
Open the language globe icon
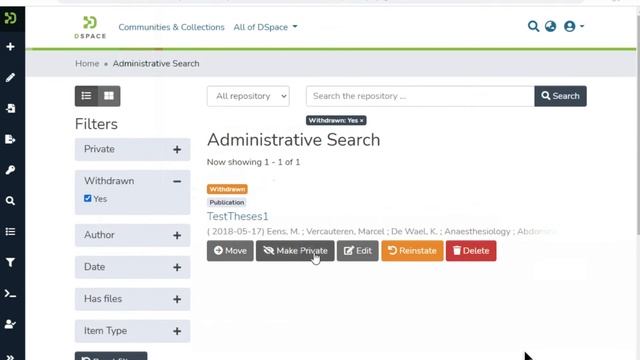click(550, 27)
